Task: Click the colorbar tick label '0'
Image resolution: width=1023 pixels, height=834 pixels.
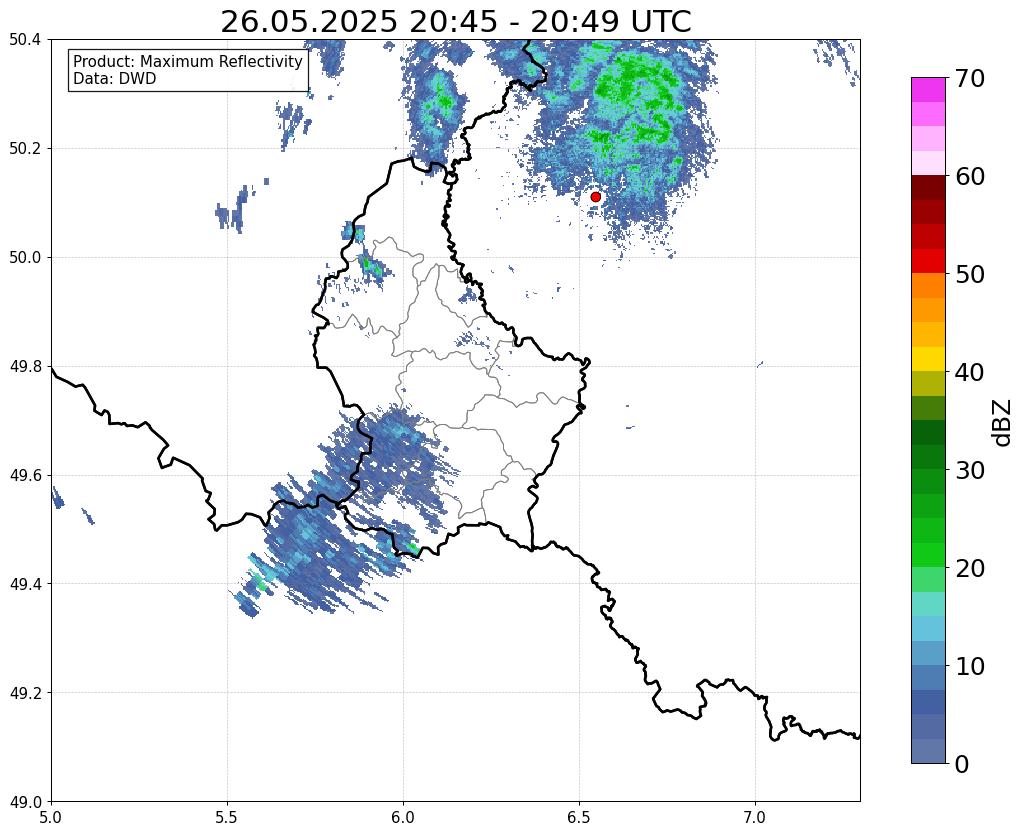Action: [962, 764]
